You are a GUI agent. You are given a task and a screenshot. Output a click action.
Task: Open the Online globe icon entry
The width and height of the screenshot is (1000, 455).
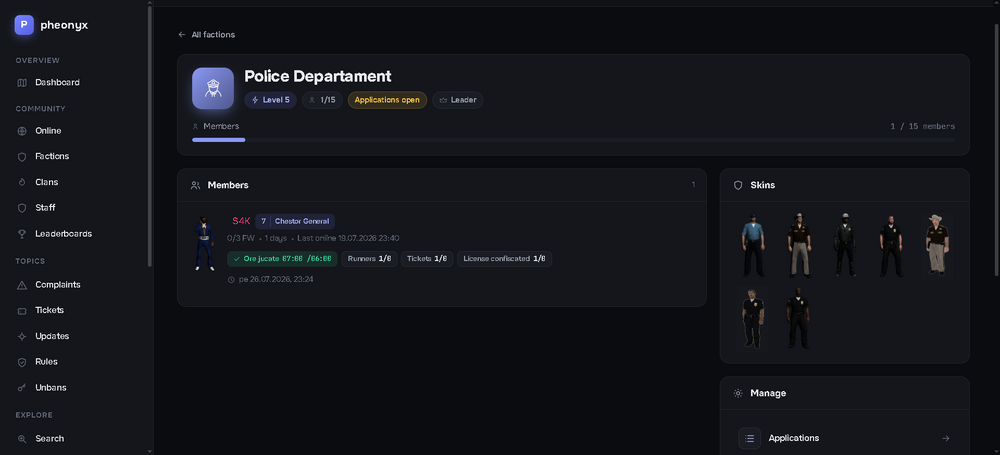coord(22,131)
